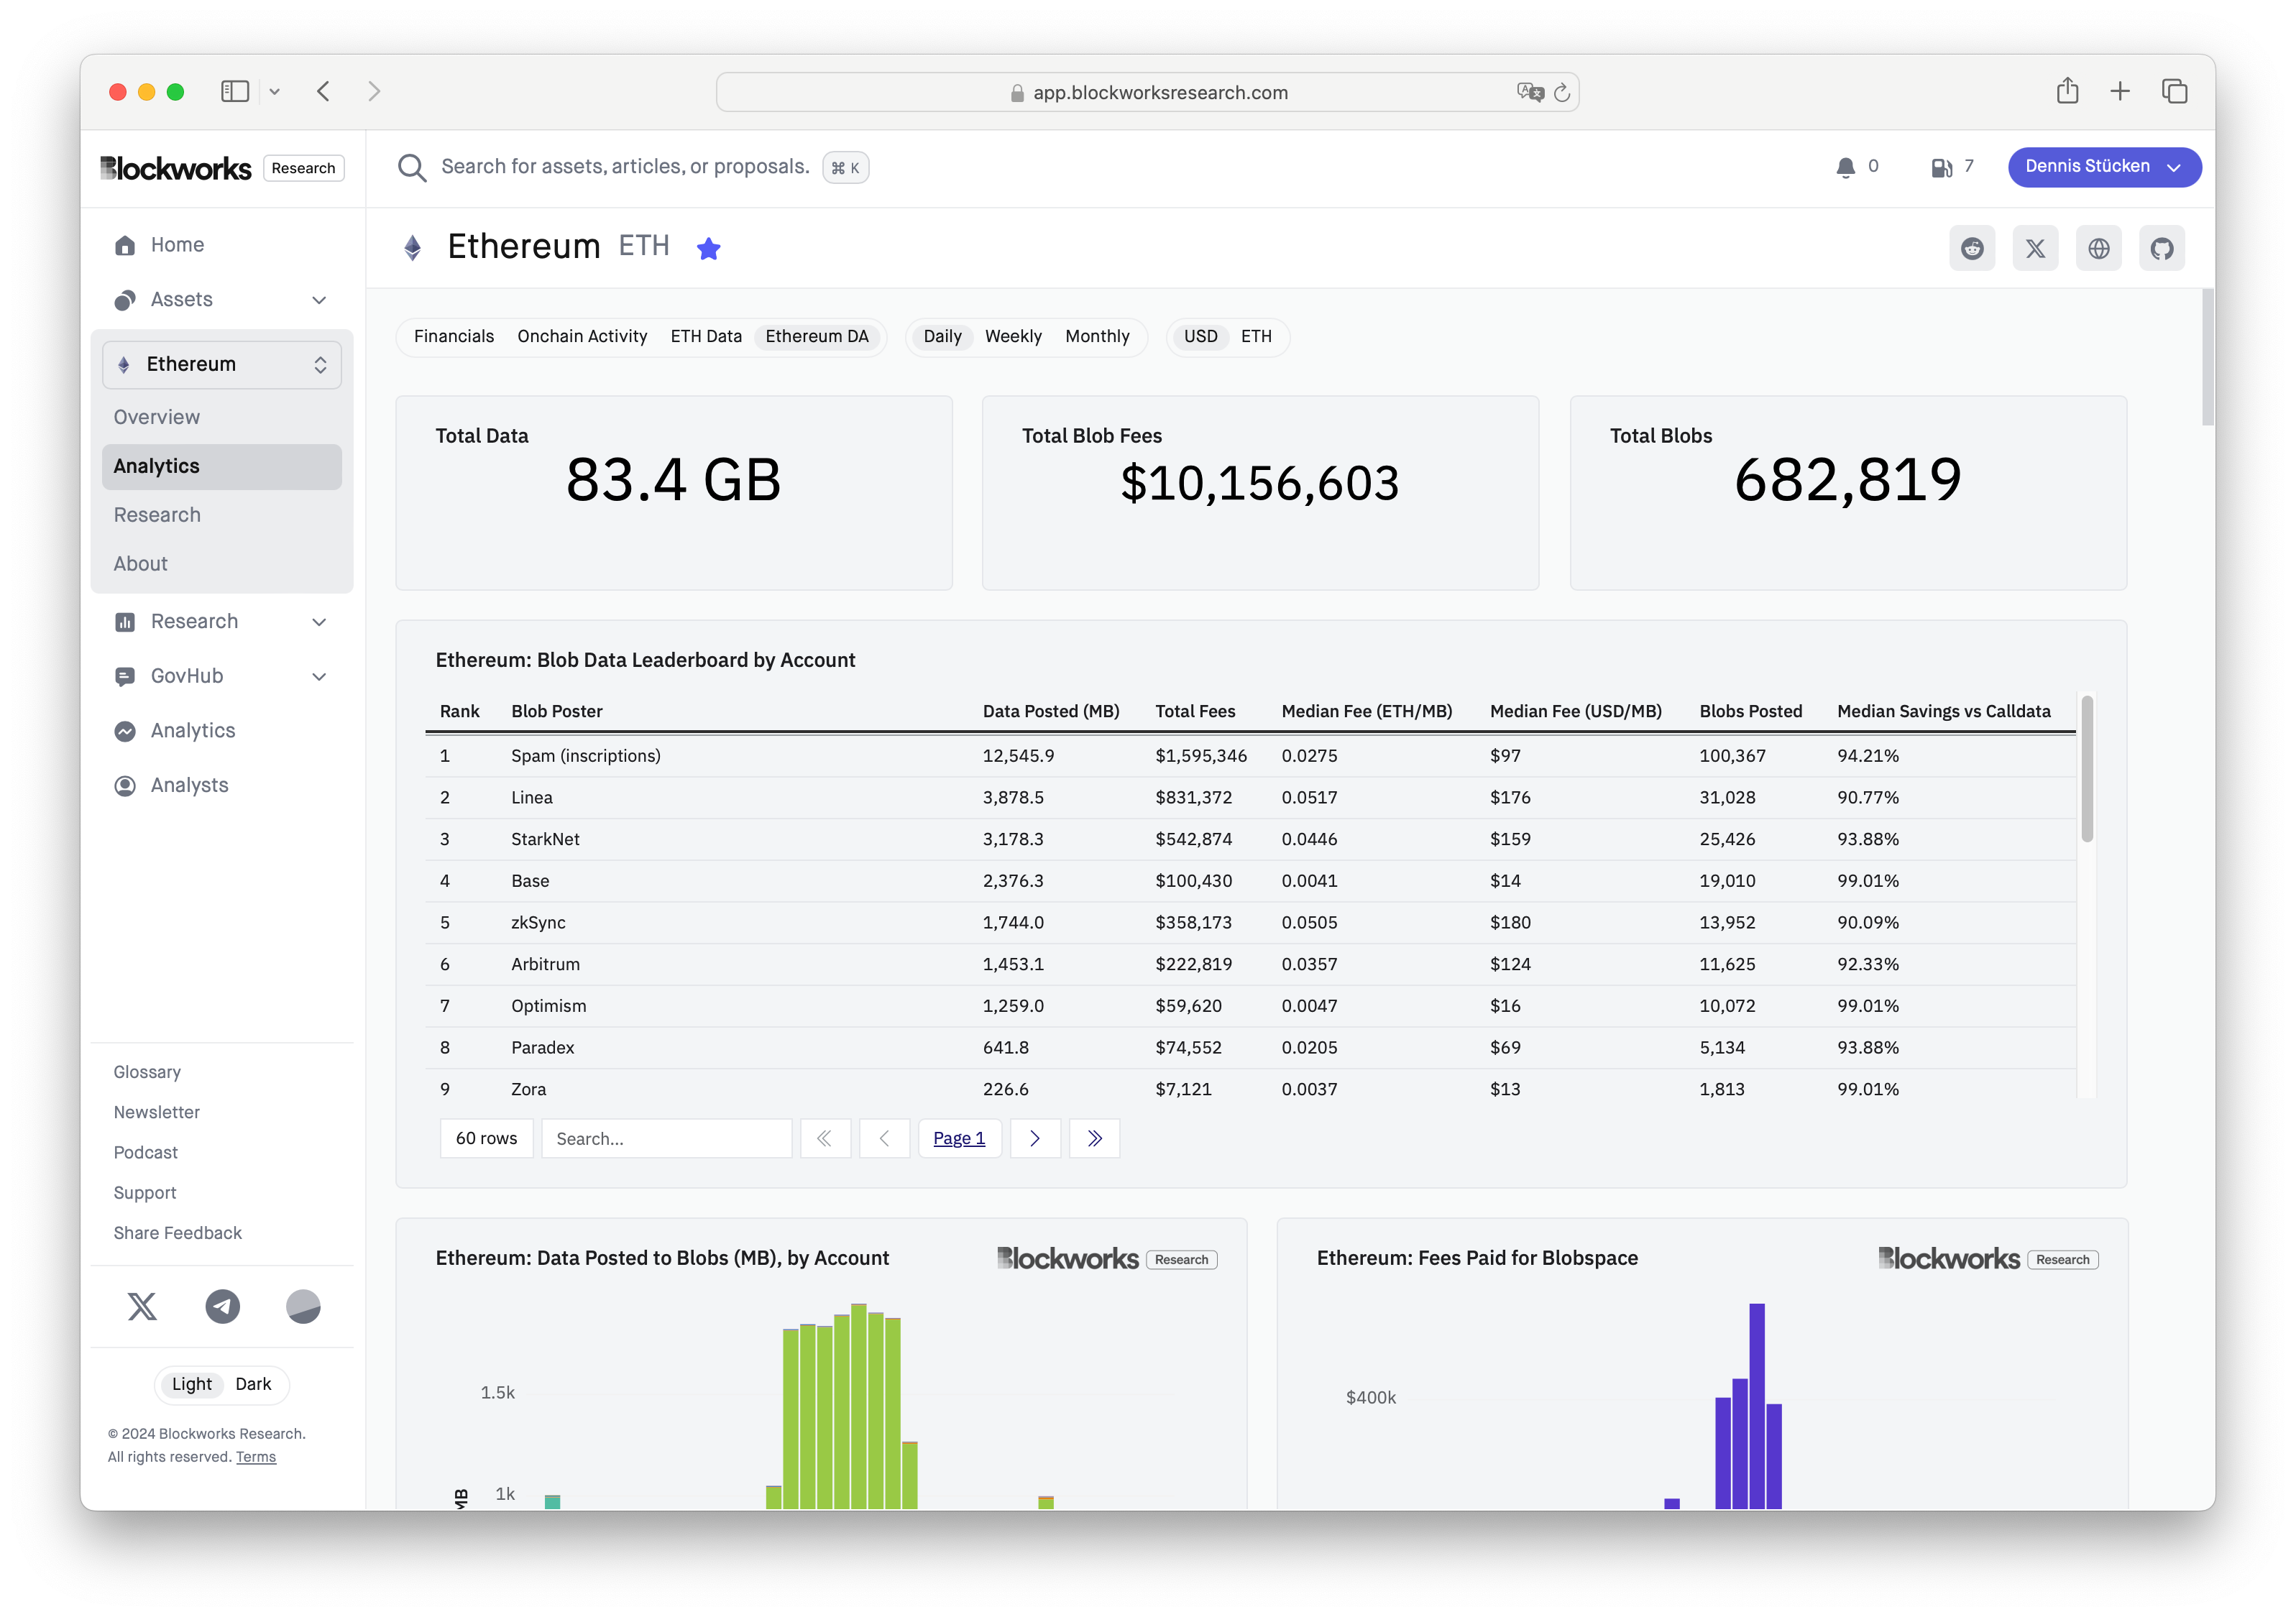Click the Spam (inscriptions) row name

click(586, 756)
